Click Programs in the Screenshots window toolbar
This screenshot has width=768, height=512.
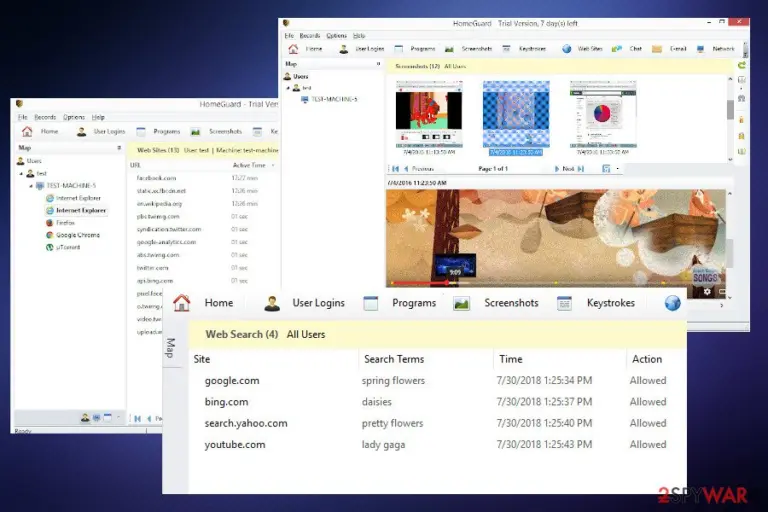[415, 49]
